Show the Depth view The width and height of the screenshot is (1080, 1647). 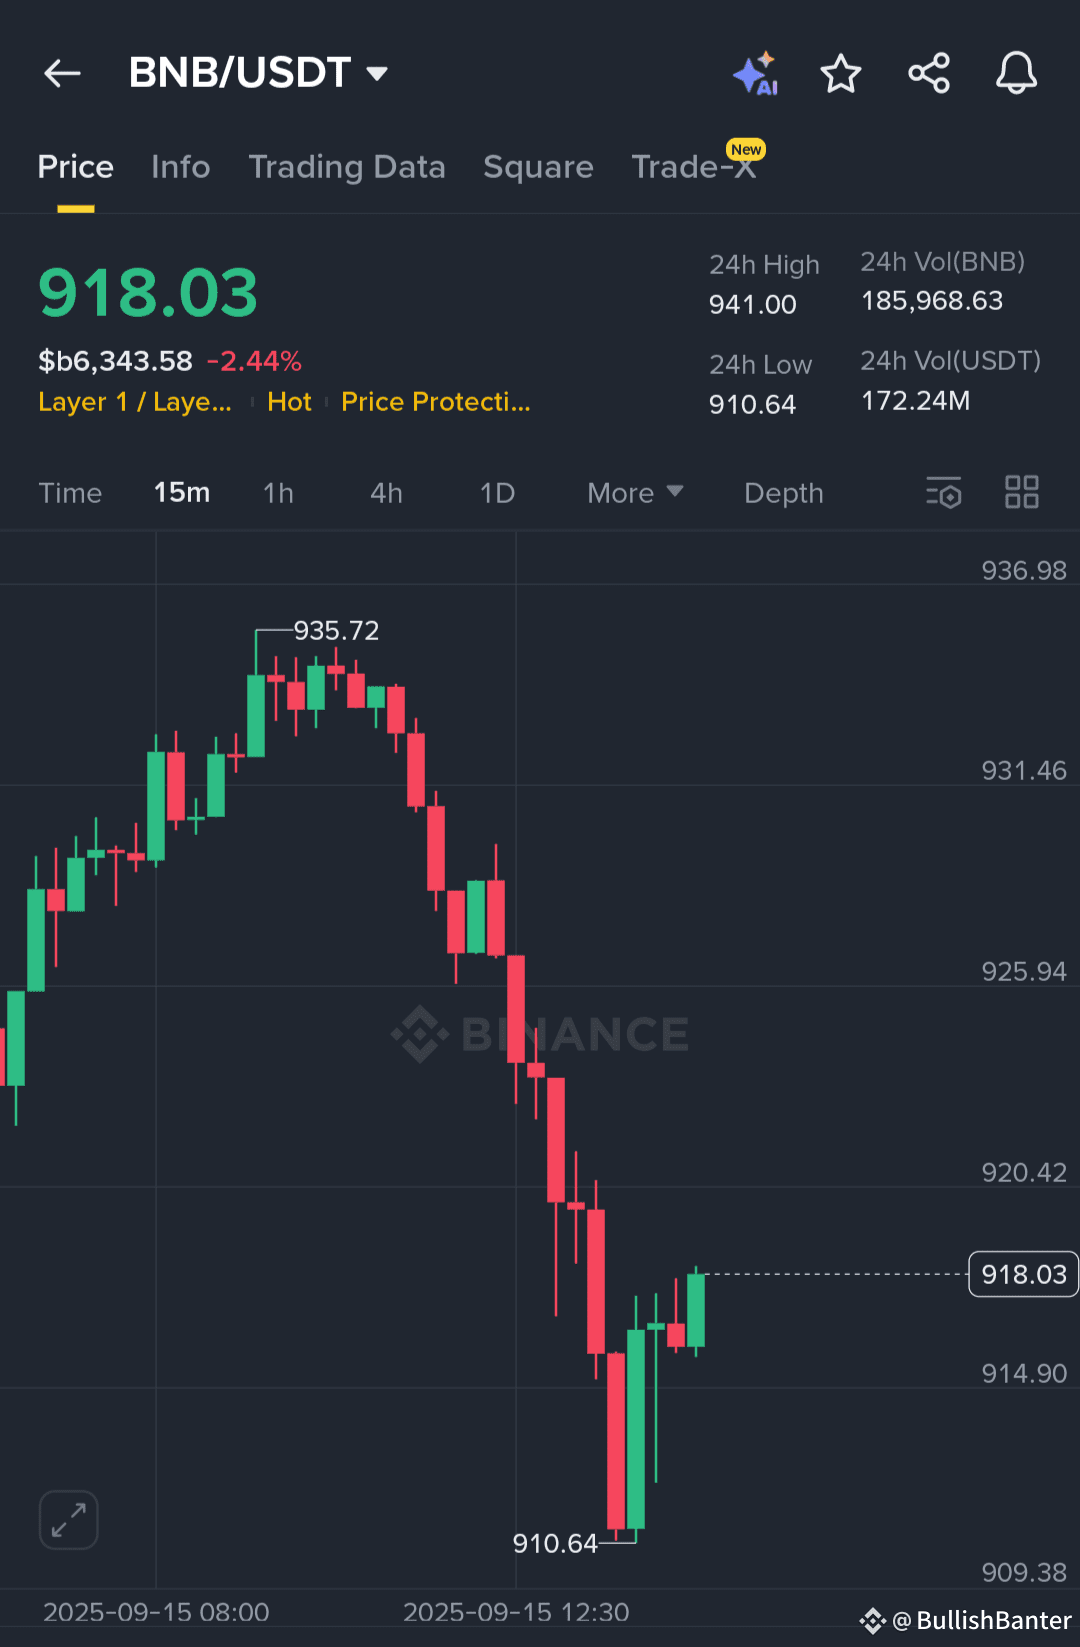(784, 492)
